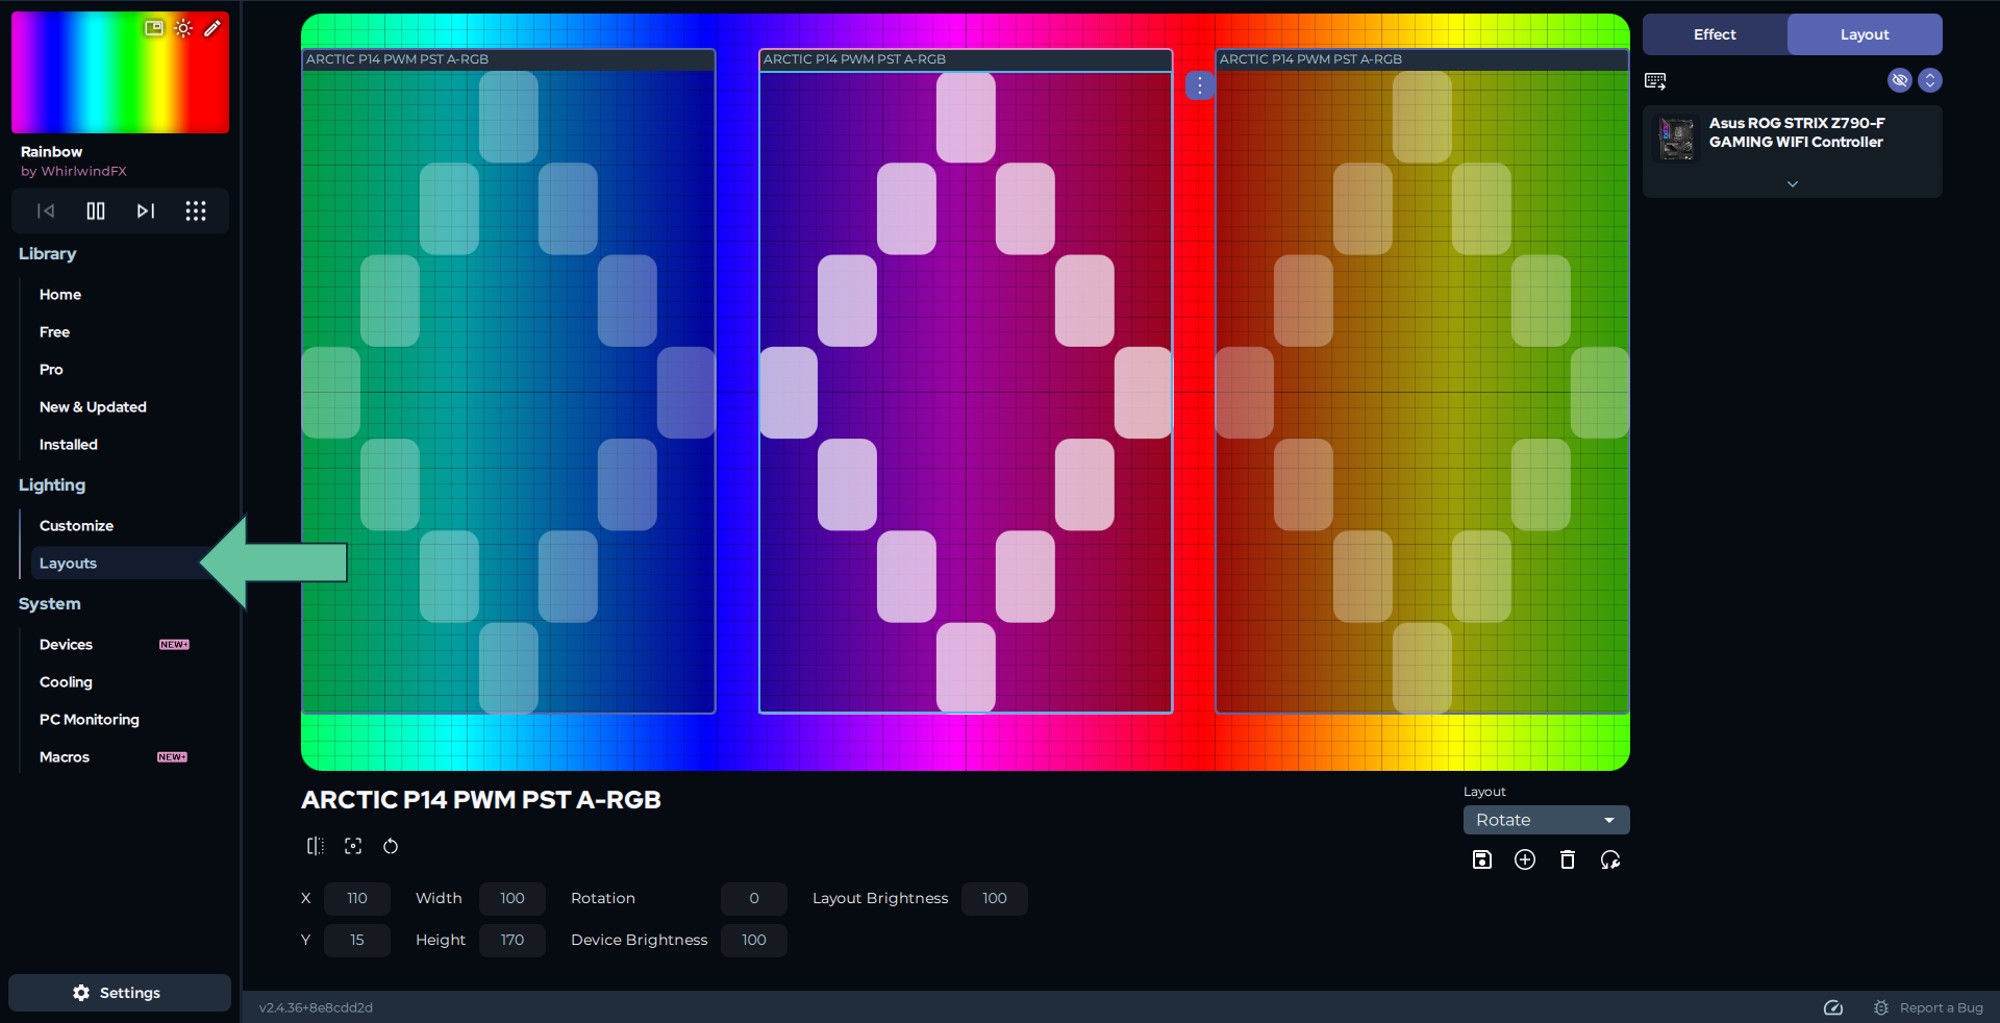
Task: Click the keyboard import icon in device panel
Action: tap(1655, 81)
